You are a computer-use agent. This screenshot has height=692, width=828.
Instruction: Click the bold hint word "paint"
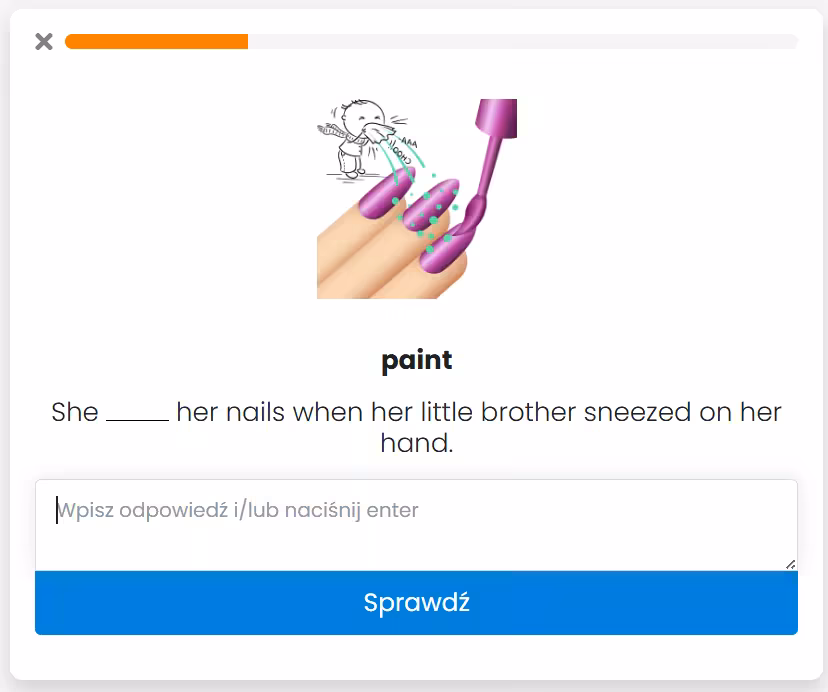click(x=416, y=360)
